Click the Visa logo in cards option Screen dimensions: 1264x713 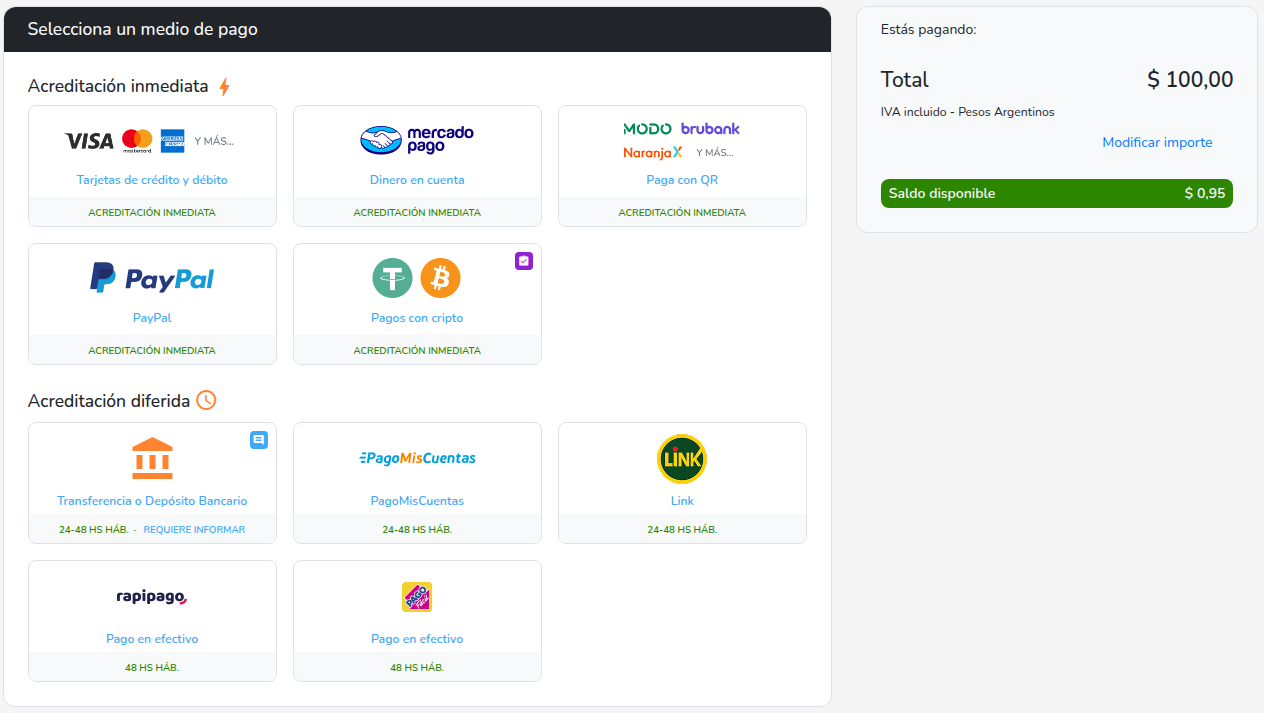click(89, 141)
